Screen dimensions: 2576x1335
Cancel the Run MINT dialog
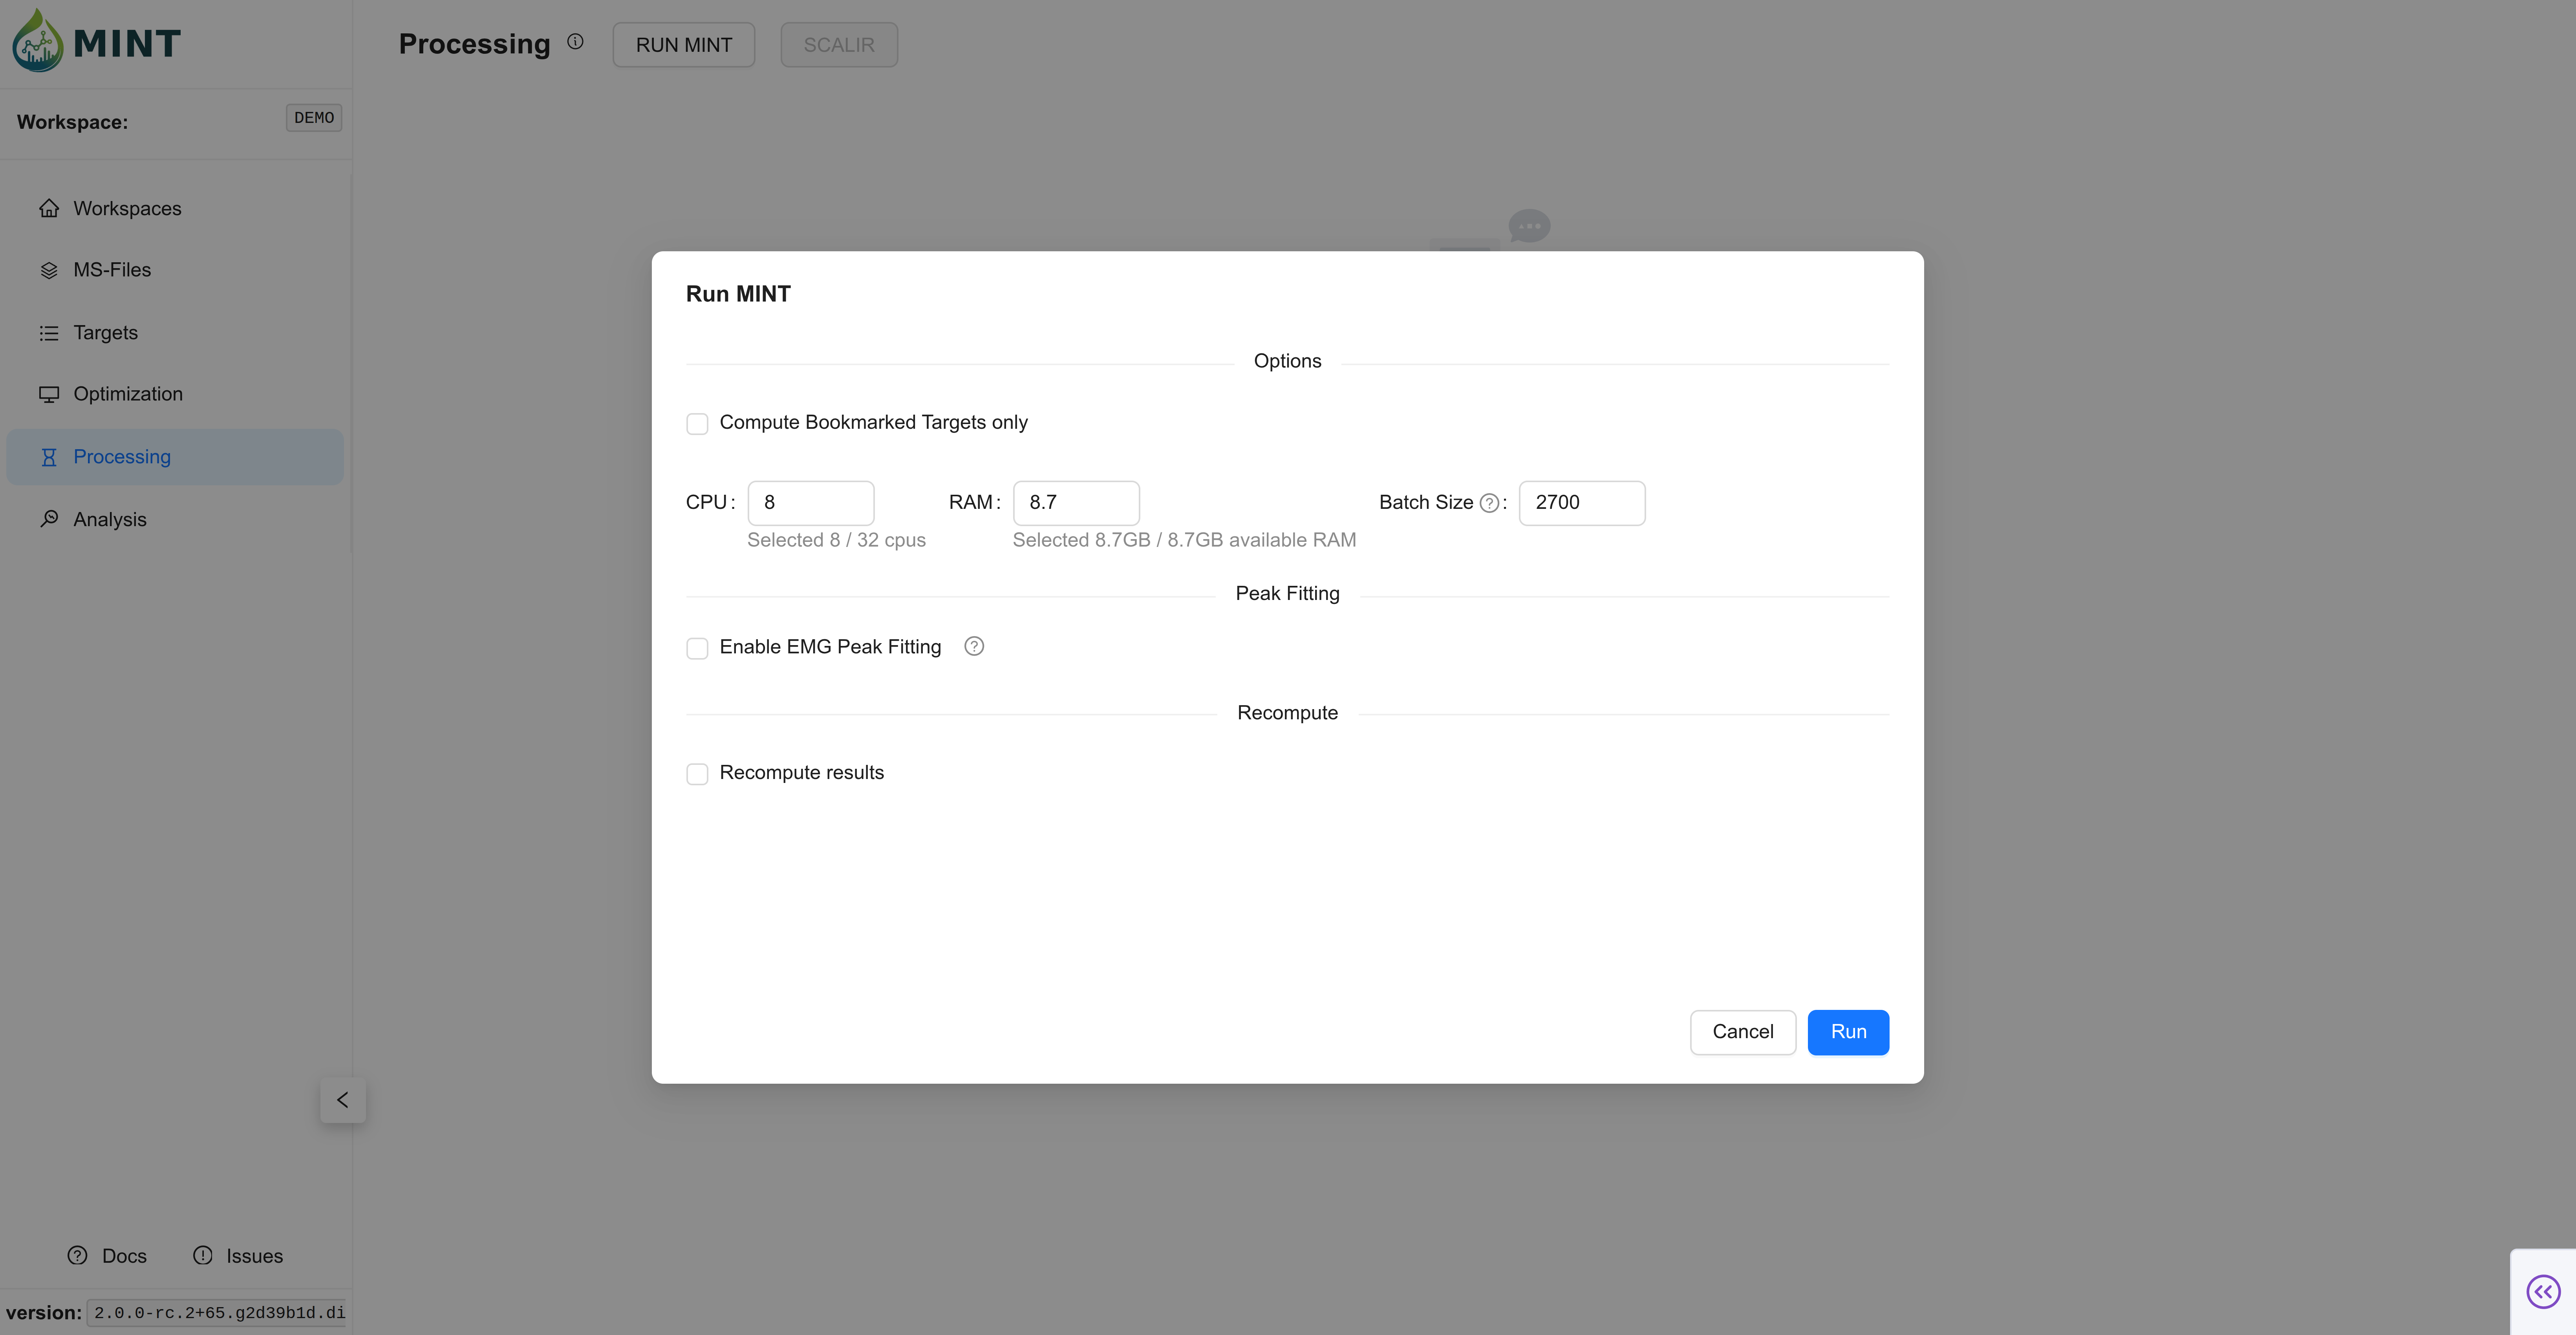click(x=1742, y=1032)
